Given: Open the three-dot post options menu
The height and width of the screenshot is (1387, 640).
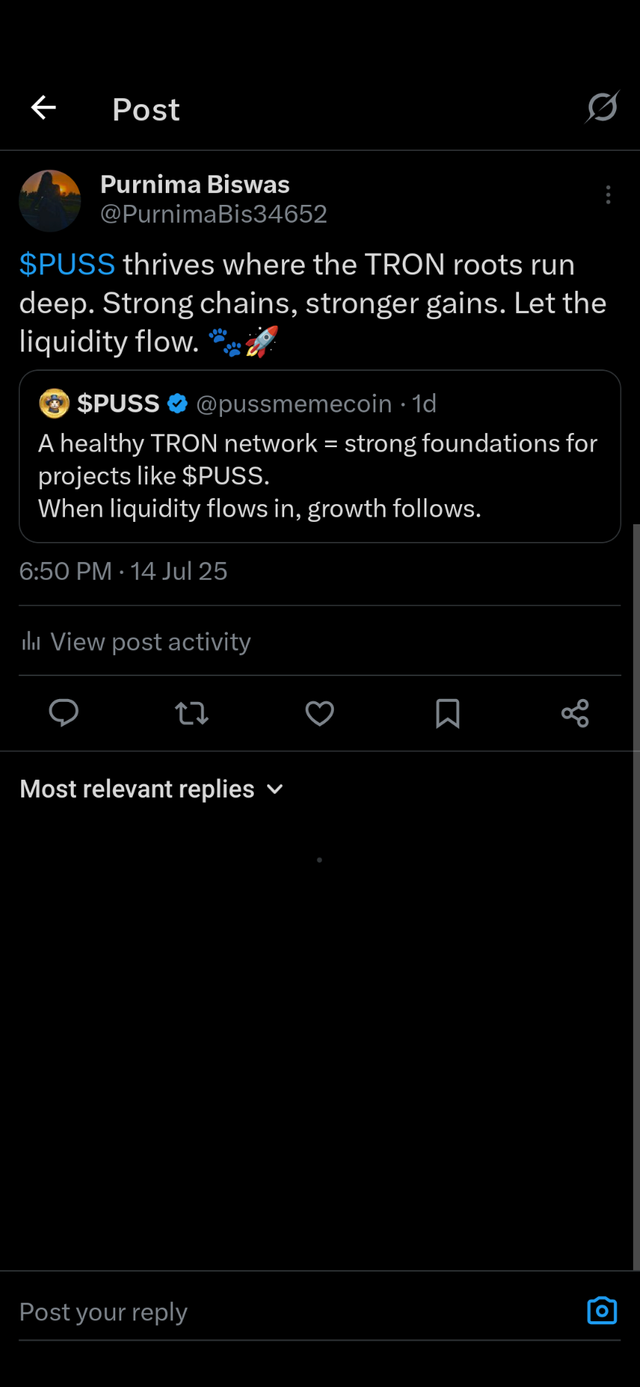Looking at the screenshot, I should 608,195.
